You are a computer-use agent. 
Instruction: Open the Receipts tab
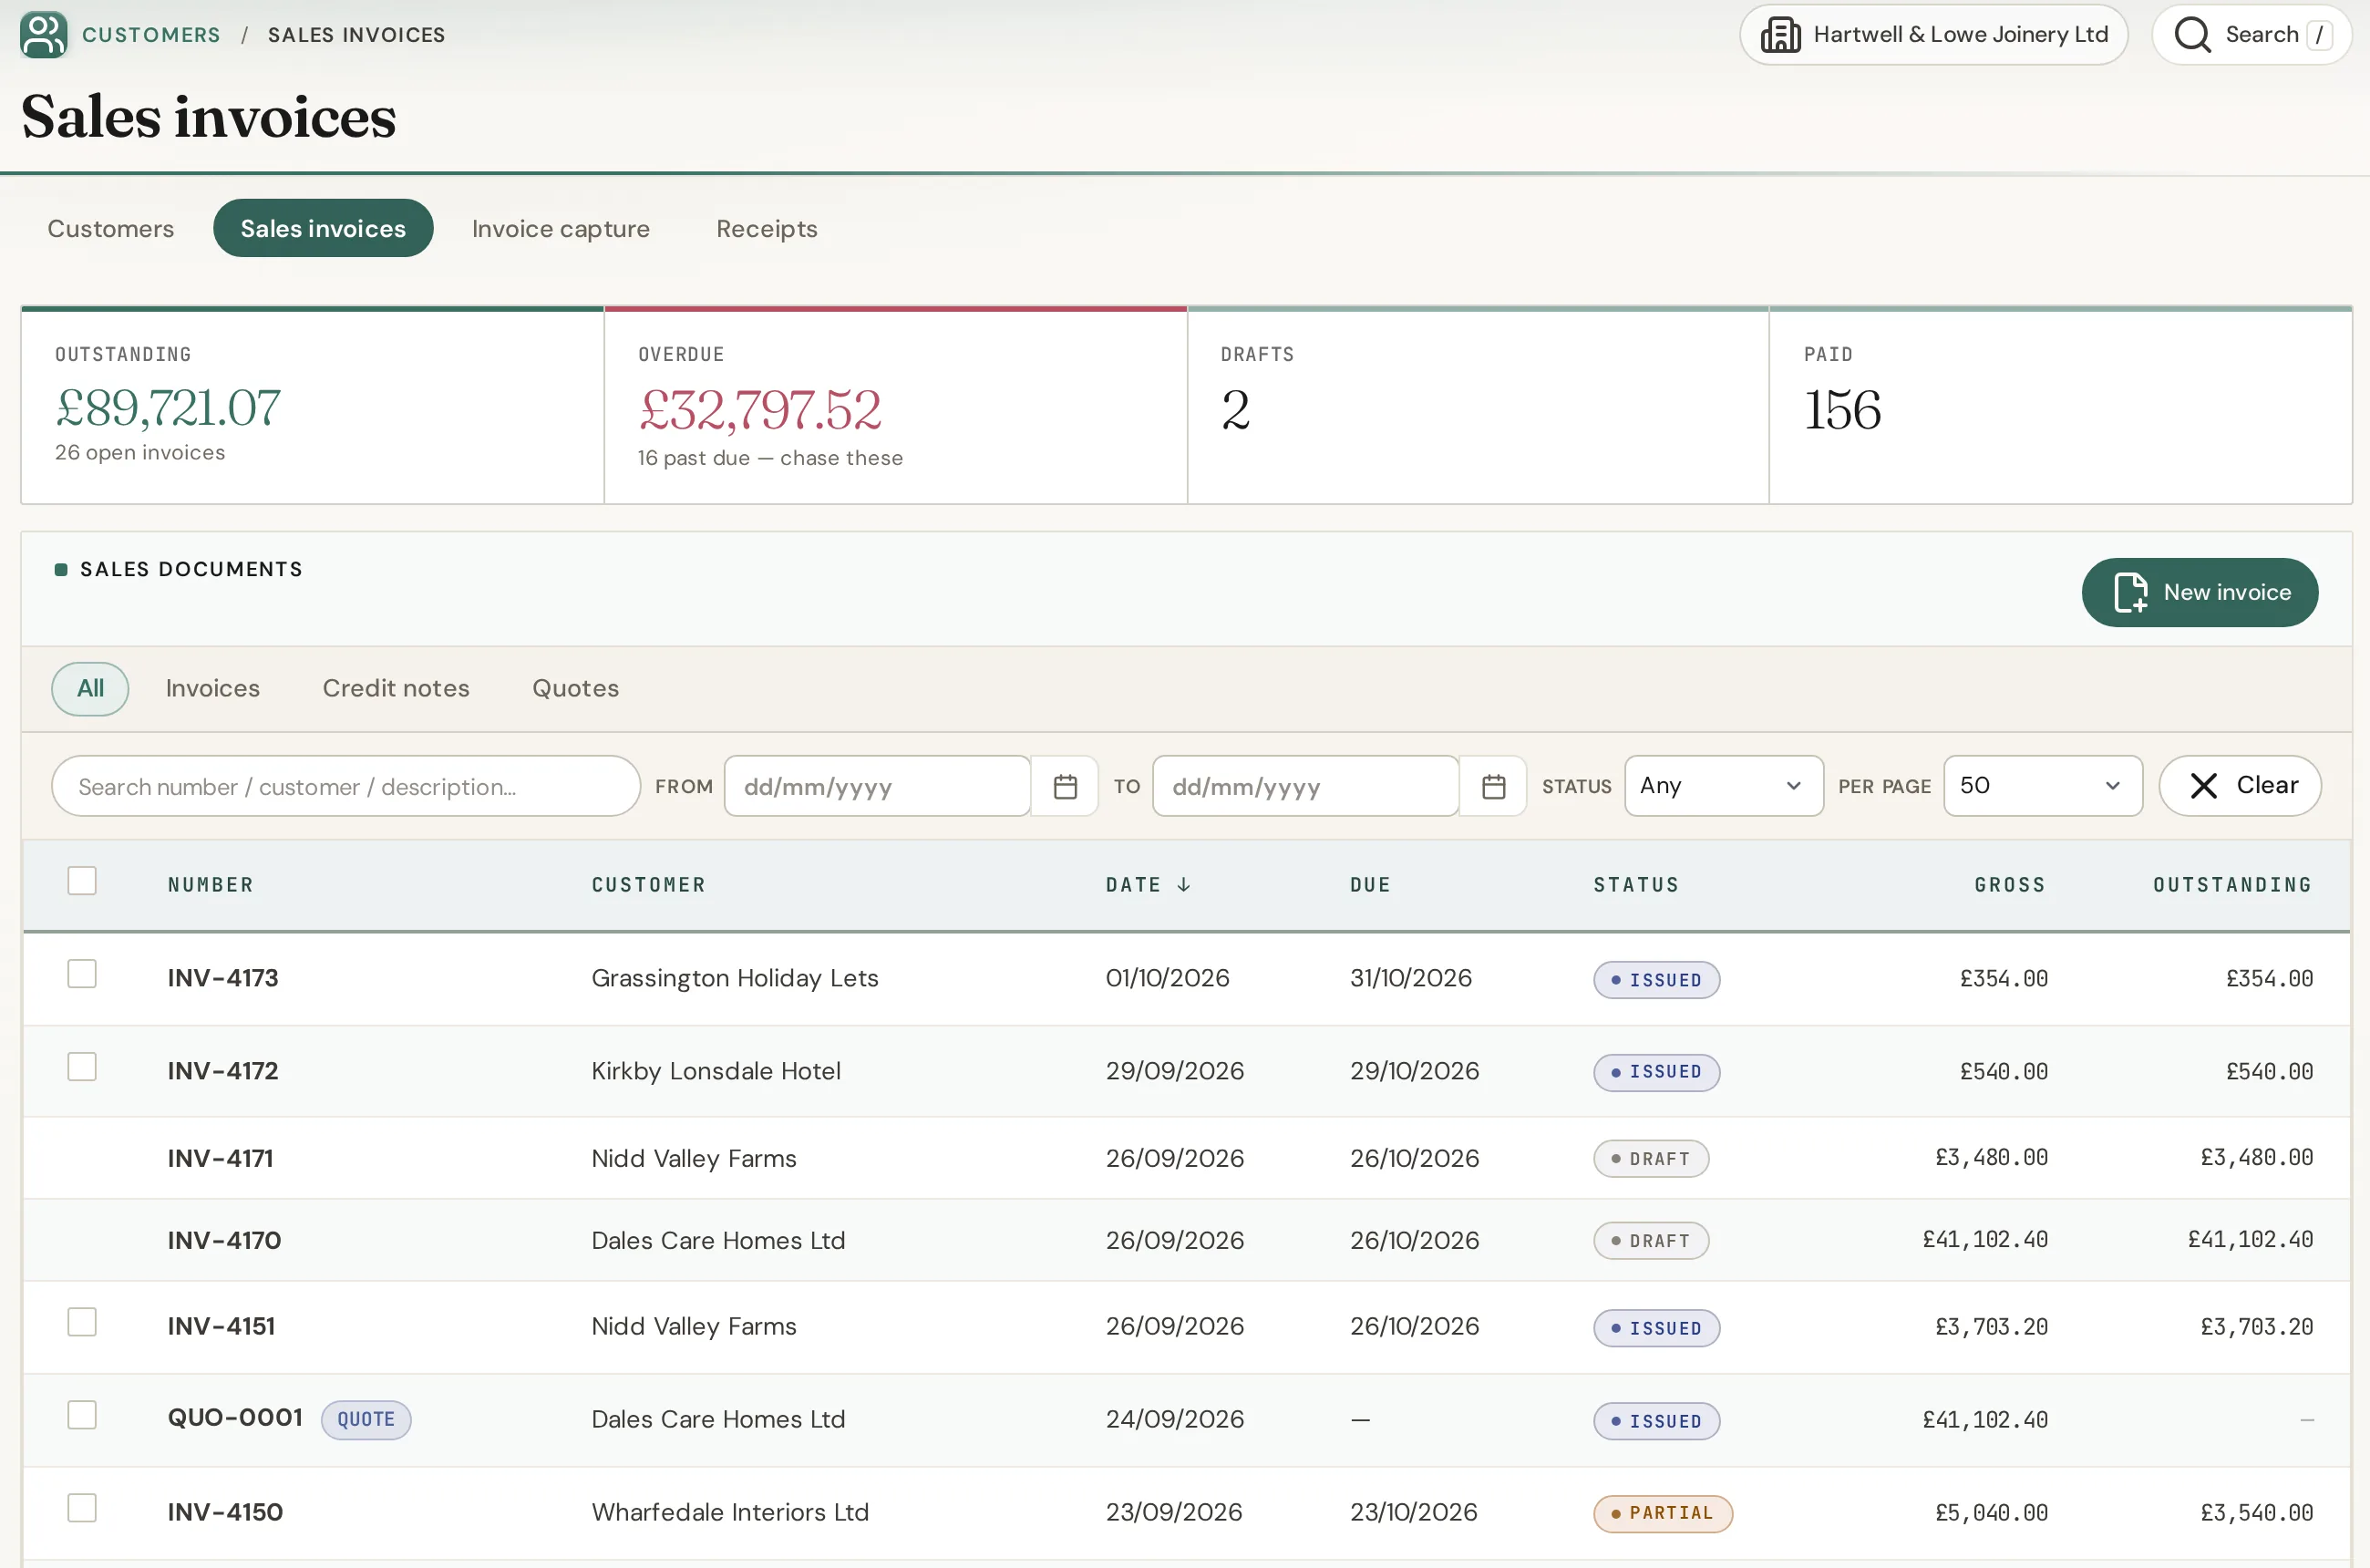click(x=767, y=229)
